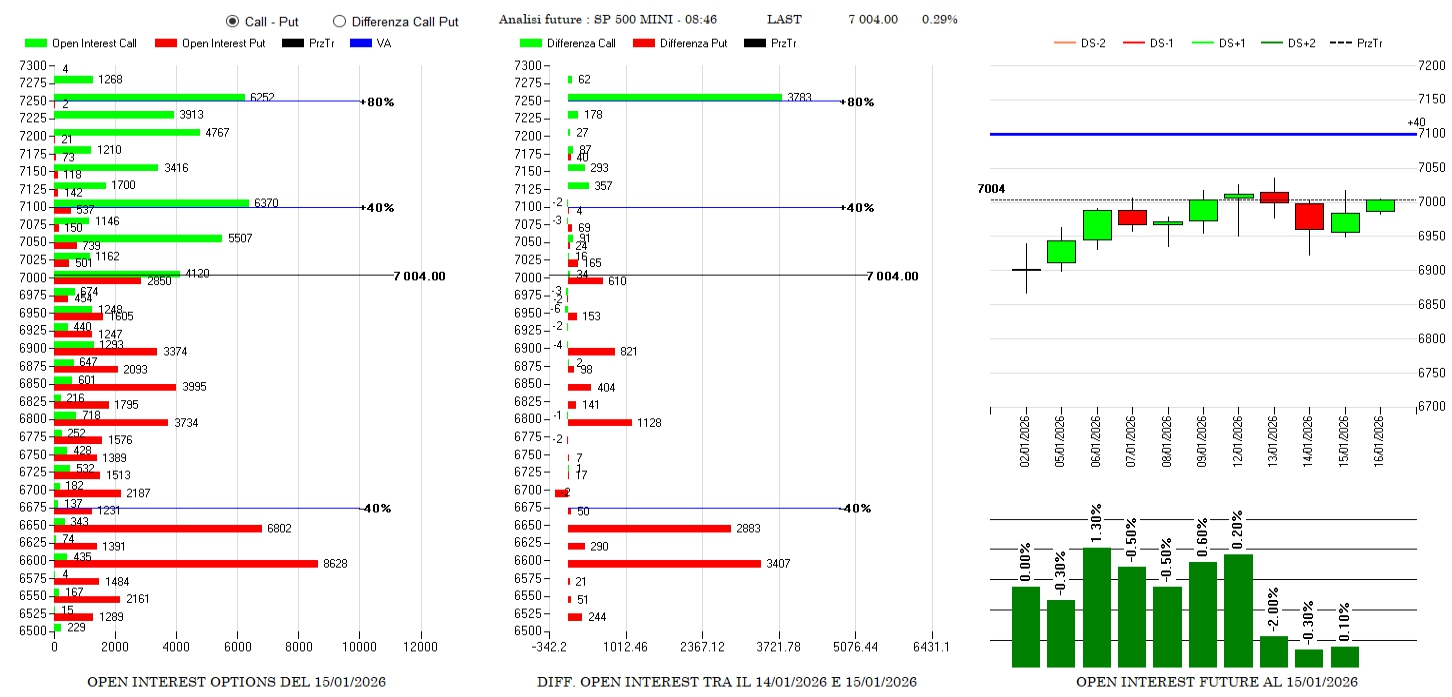Click the red Open Interest Put legend swatch

click(x=166, y=43)
